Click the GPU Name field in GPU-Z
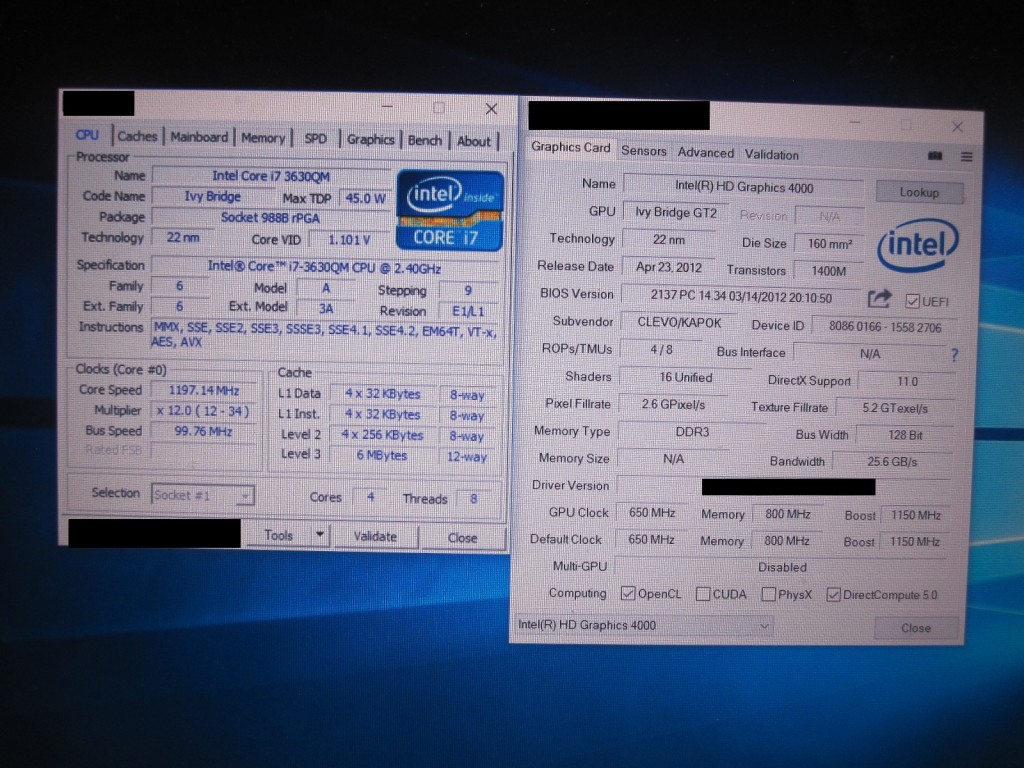Viewport: 1024px width, 768px height. pos(744,187)
